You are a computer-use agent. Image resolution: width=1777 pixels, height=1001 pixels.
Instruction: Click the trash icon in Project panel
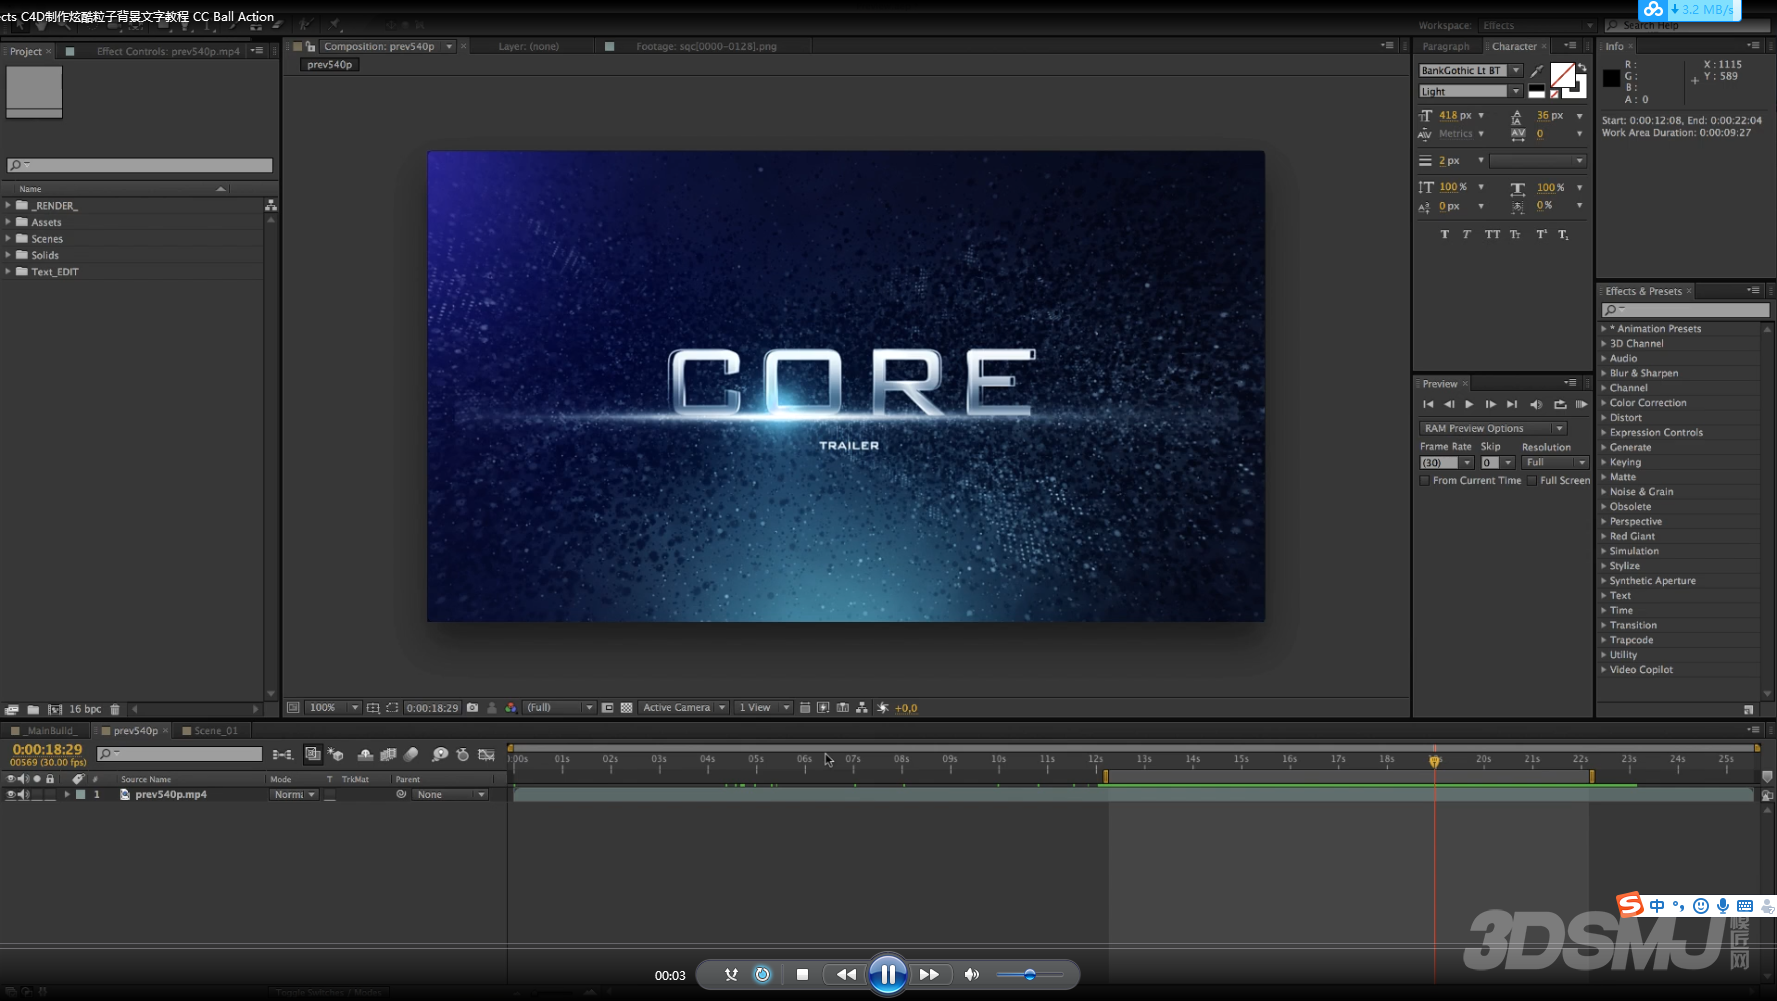click(115, 709)
